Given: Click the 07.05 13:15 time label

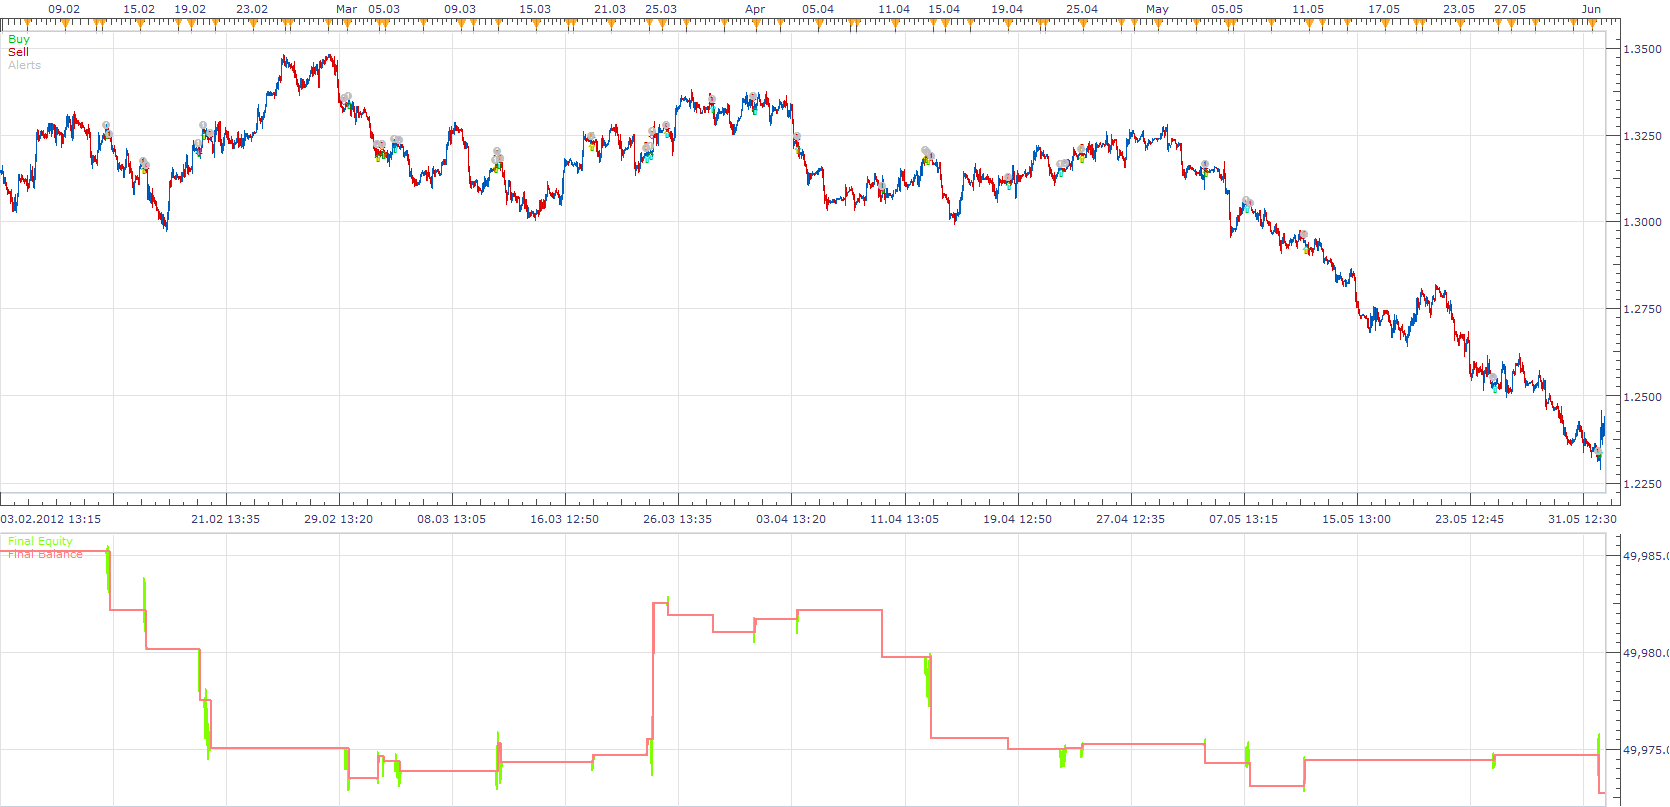Looking at the screenshot, I should tap(1244, 519).
